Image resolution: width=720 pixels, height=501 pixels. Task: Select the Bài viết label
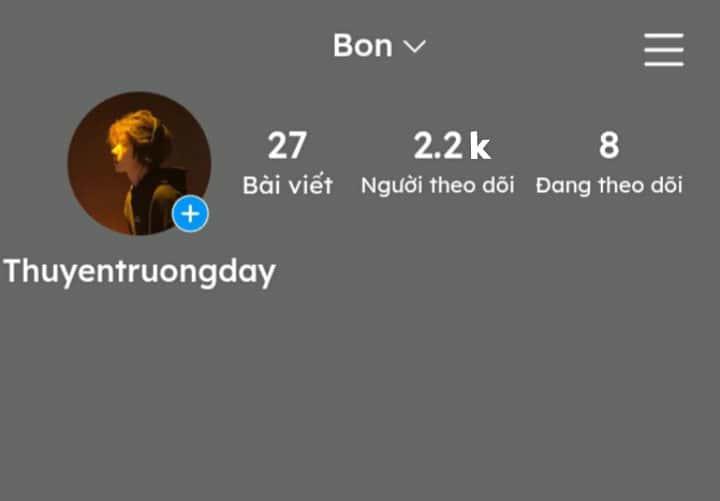(287, 185)
